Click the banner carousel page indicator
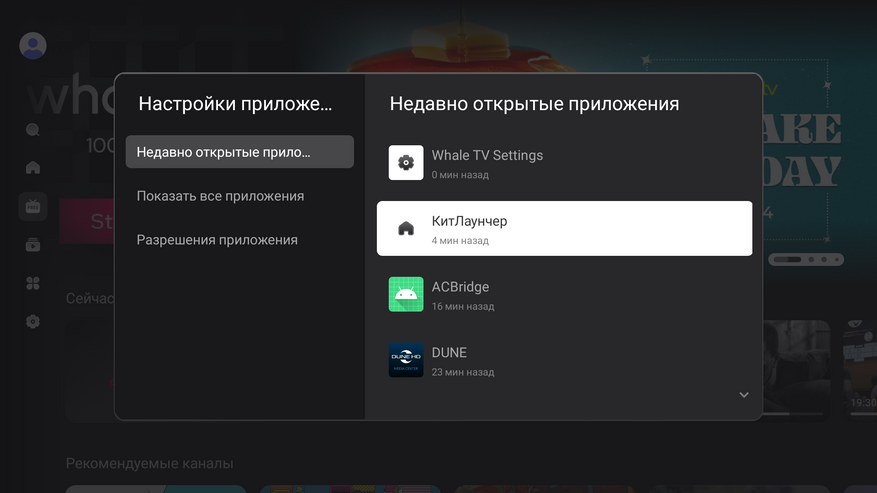The height and width of the screenshot is (493, 877). (x=806, y=260)
